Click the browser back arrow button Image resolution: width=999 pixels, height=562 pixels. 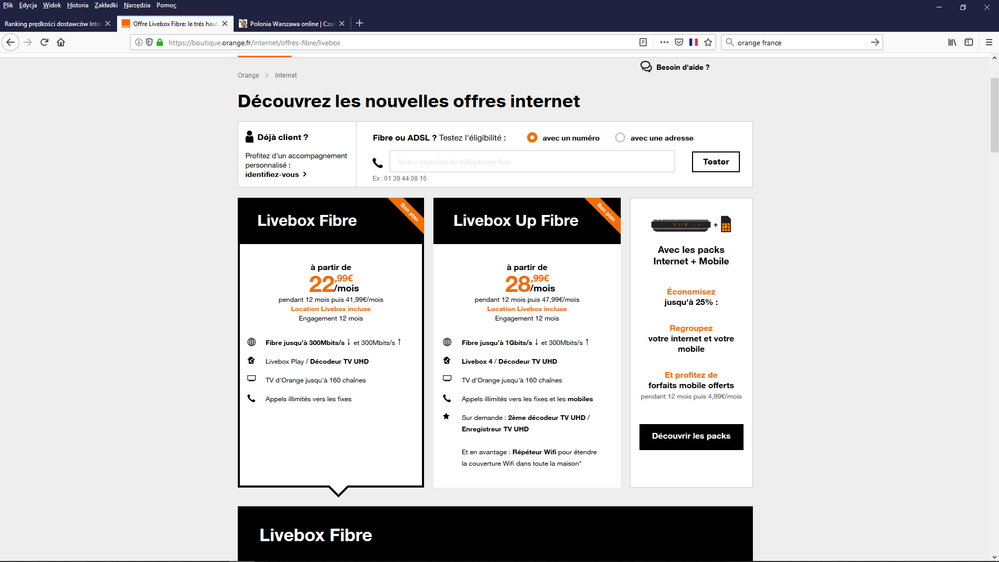point(11,43)
